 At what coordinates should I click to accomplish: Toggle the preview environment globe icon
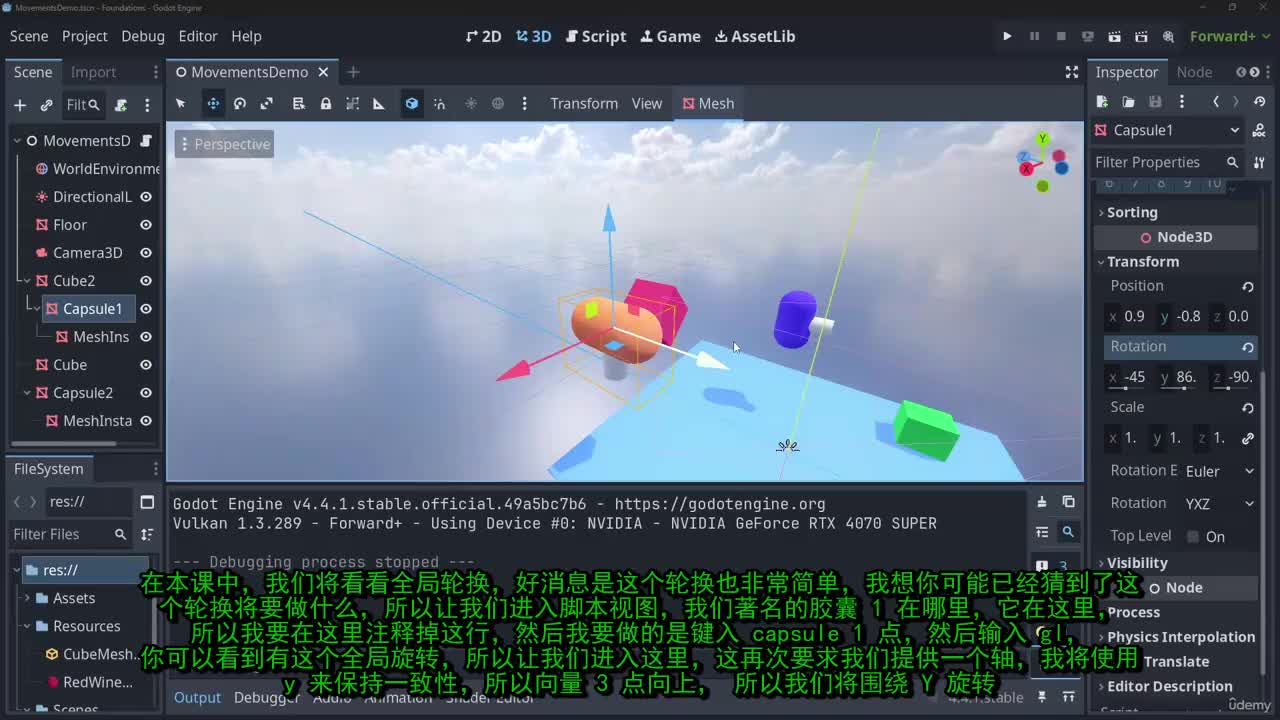coord(498,103)
